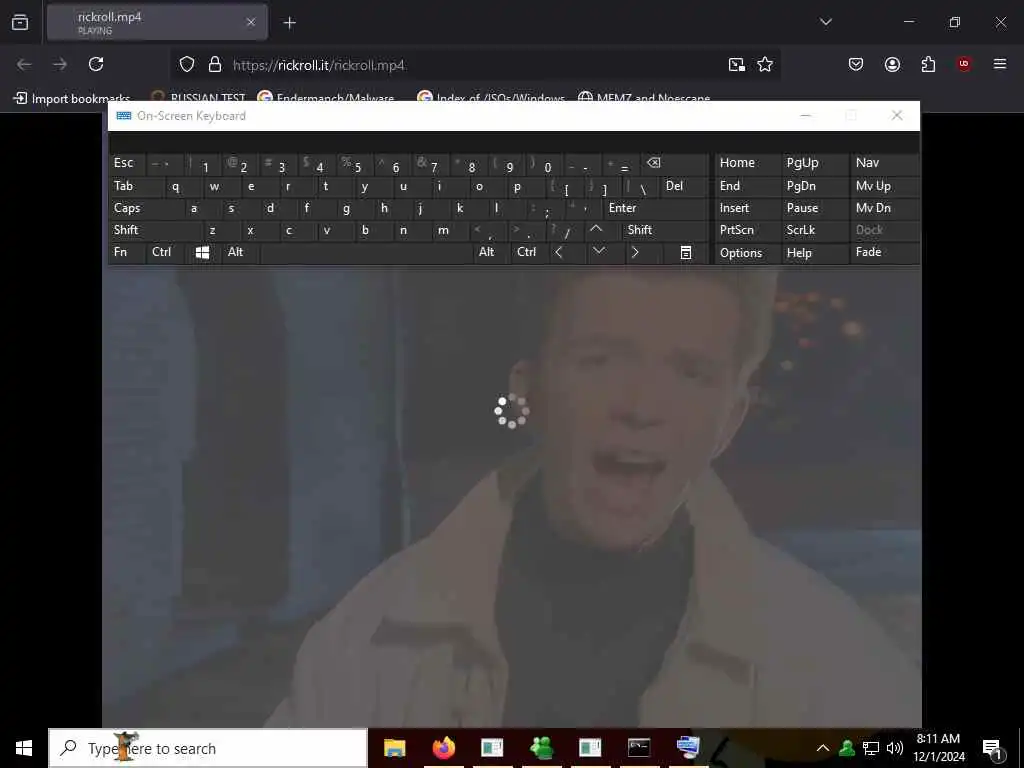Open Pocket save icon

tap(856, 64)
